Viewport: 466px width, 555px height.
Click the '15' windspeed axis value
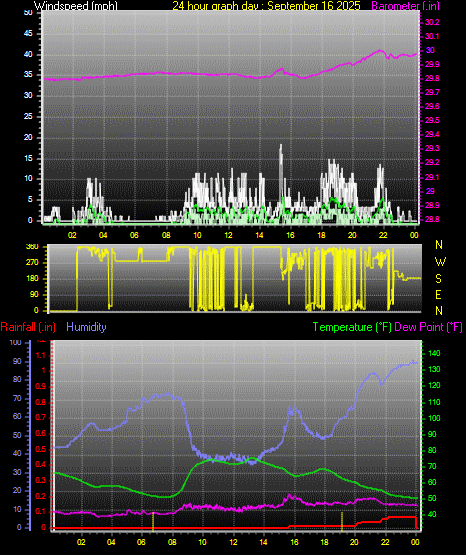[x=28, y=158]
